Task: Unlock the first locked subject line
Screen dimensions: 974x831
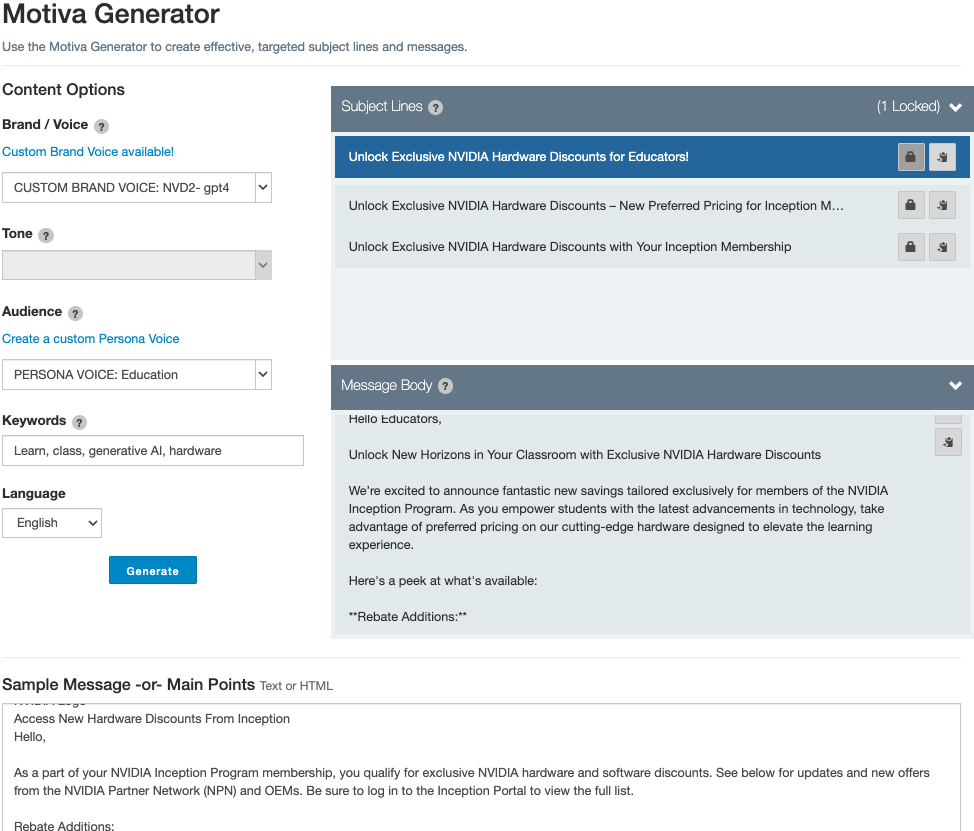Action: 910,157
